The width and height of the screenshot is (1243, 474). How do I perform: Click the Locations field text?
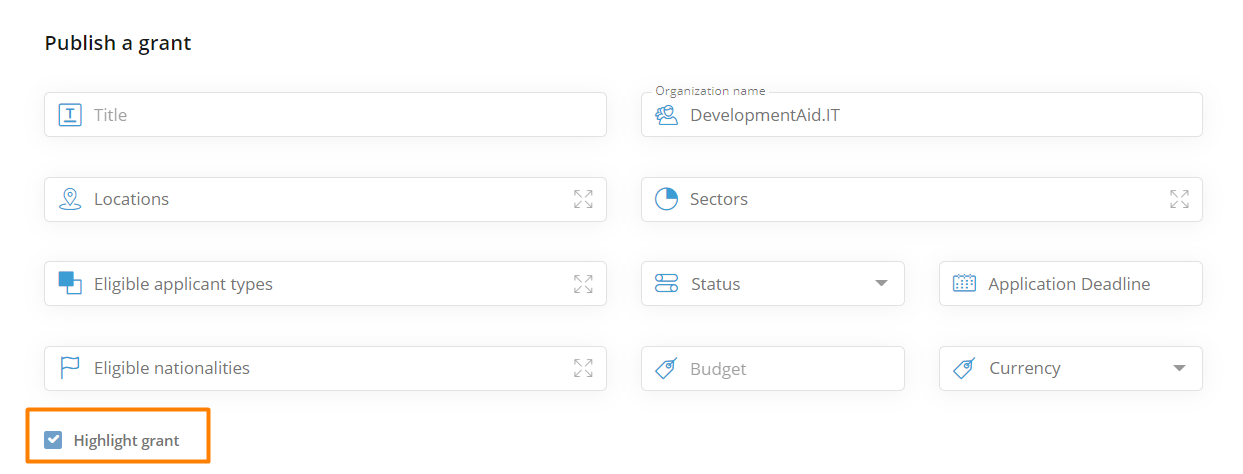(131, 199)
